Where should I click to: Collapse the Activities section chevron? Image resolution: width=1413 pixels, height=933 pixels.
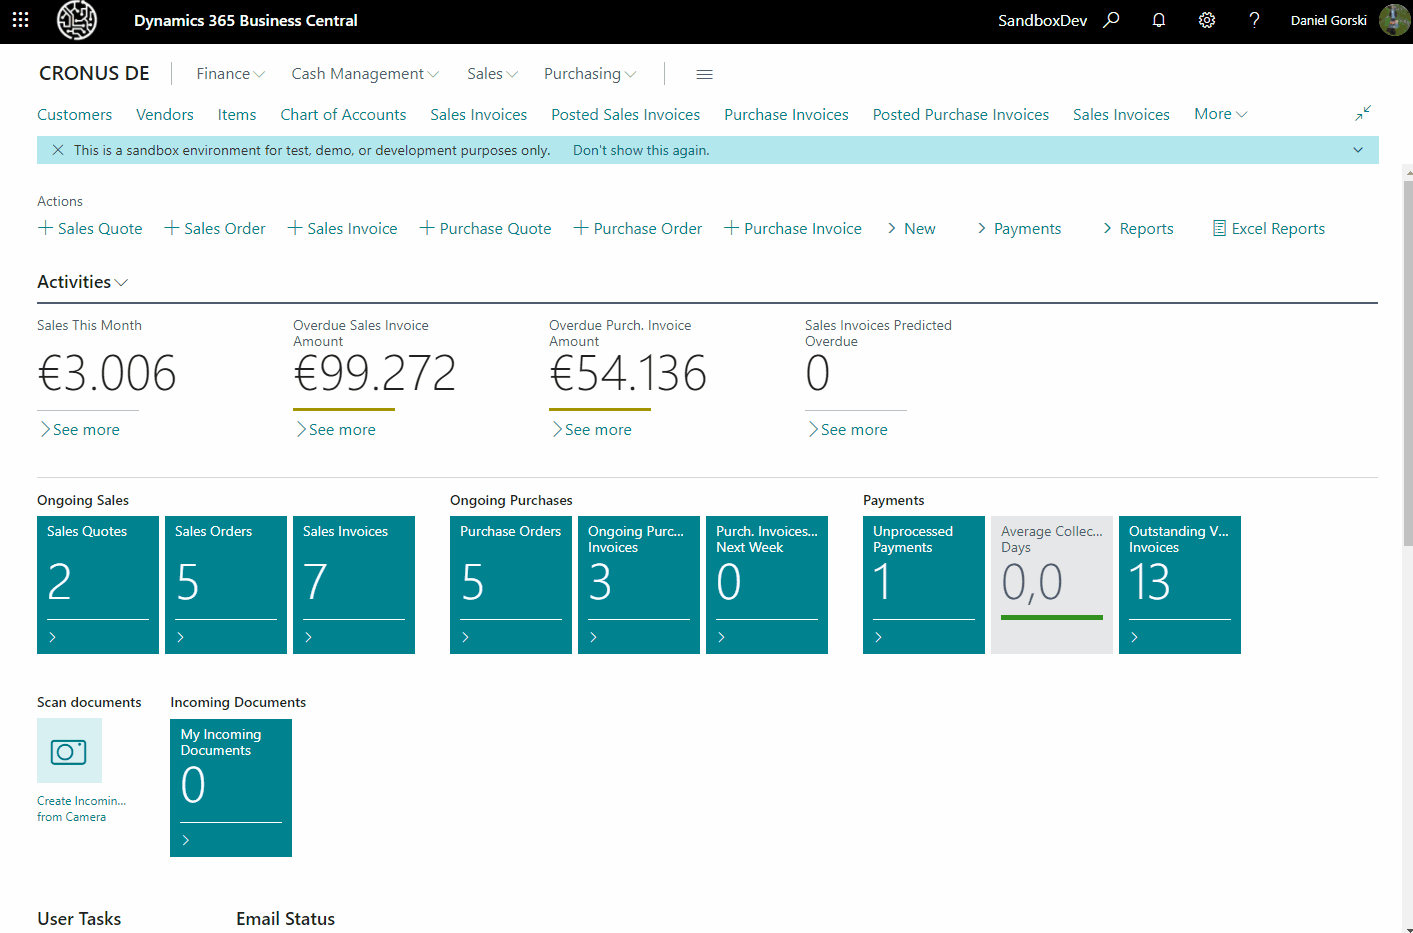pos(122,283)
